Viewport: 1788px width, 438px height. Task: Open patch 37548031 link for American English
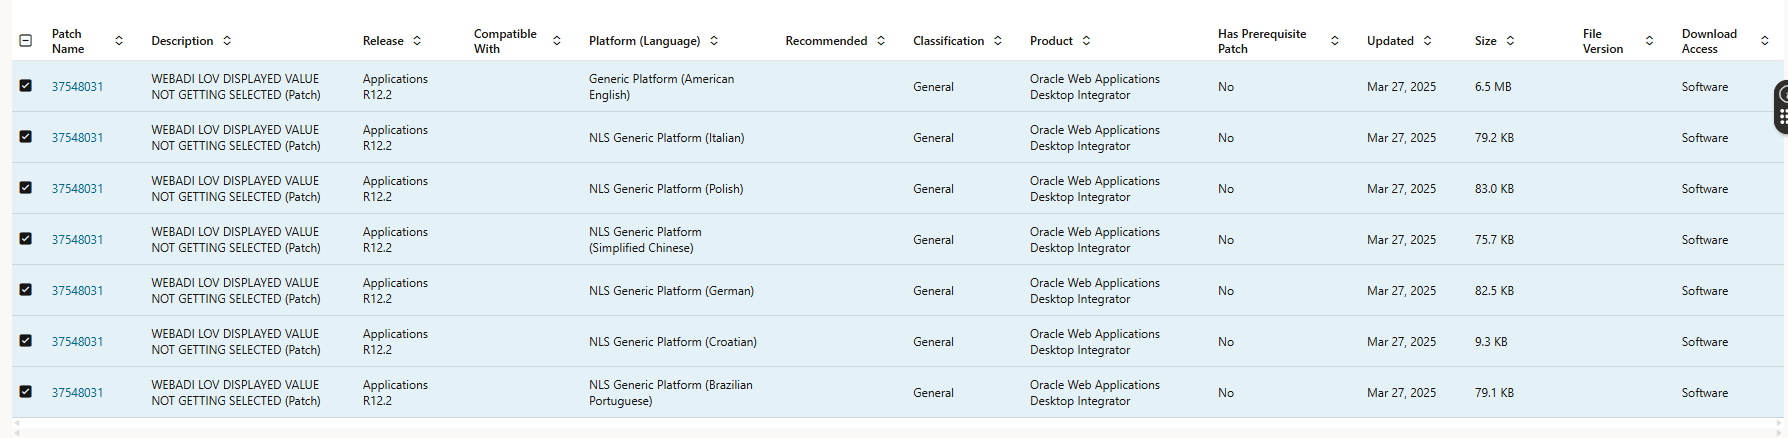pyautogui.click(x=77, y=87)
